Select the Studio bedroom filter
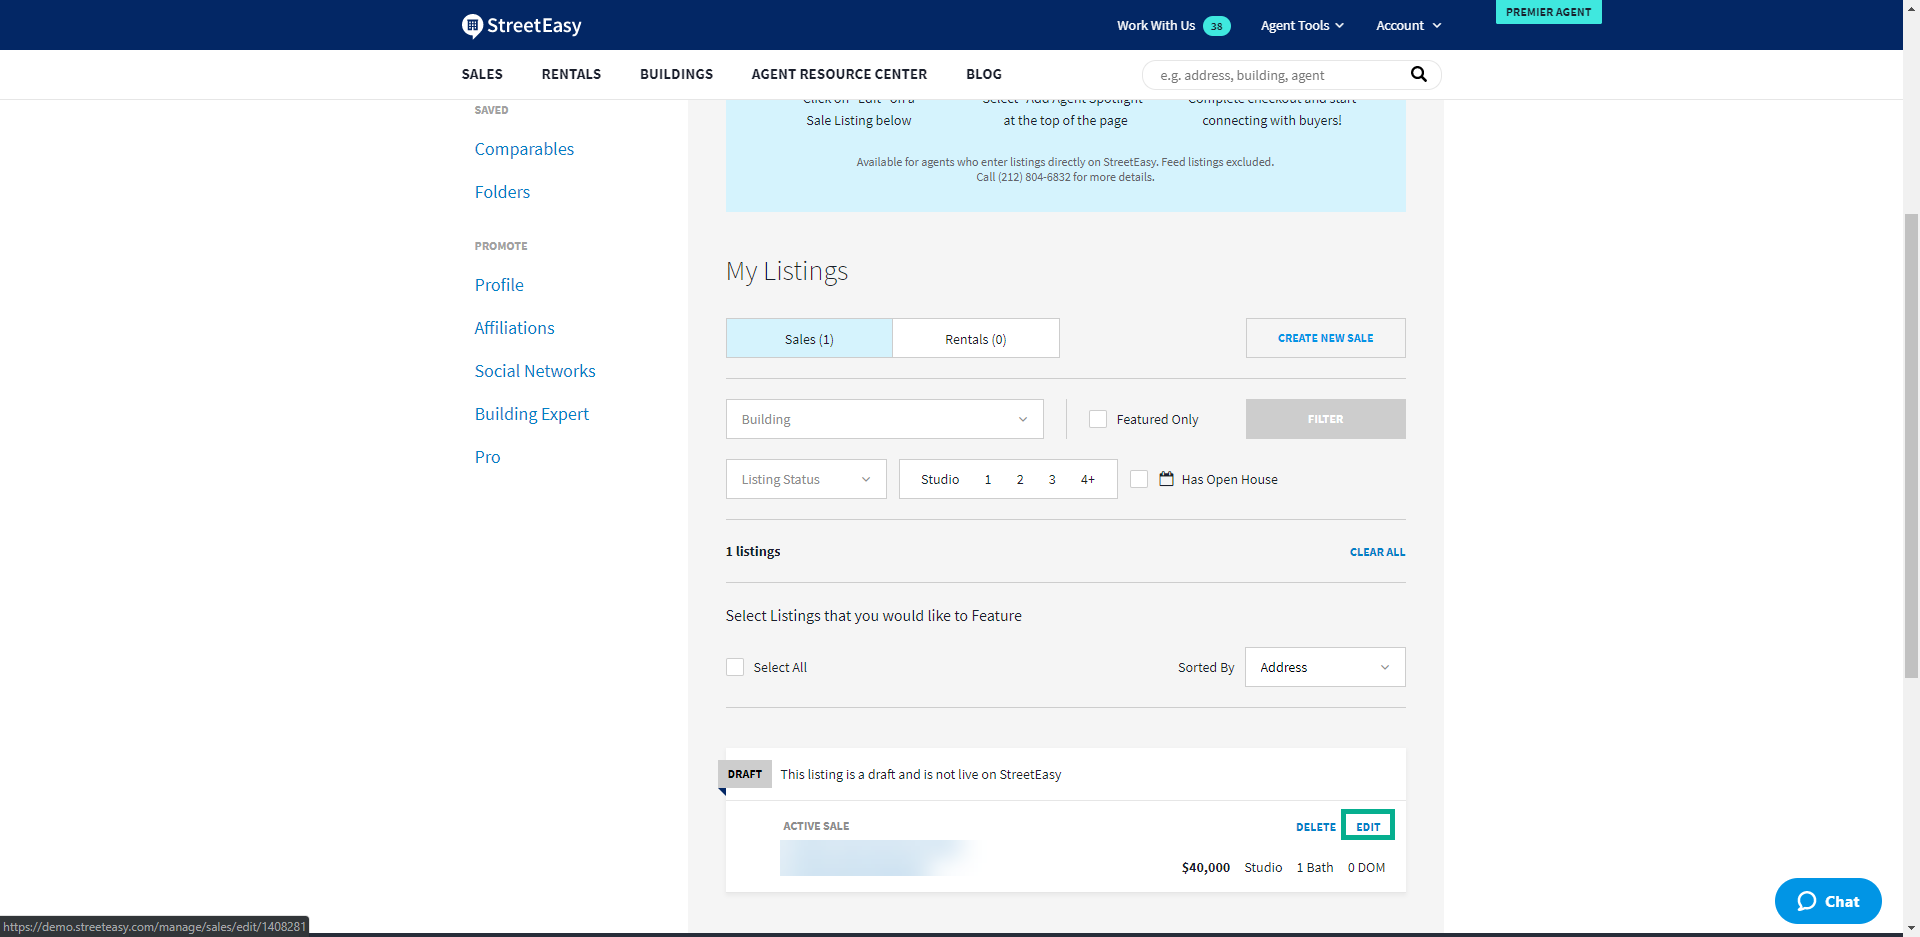Viewport: 1920px width, 937px height. 939,479
